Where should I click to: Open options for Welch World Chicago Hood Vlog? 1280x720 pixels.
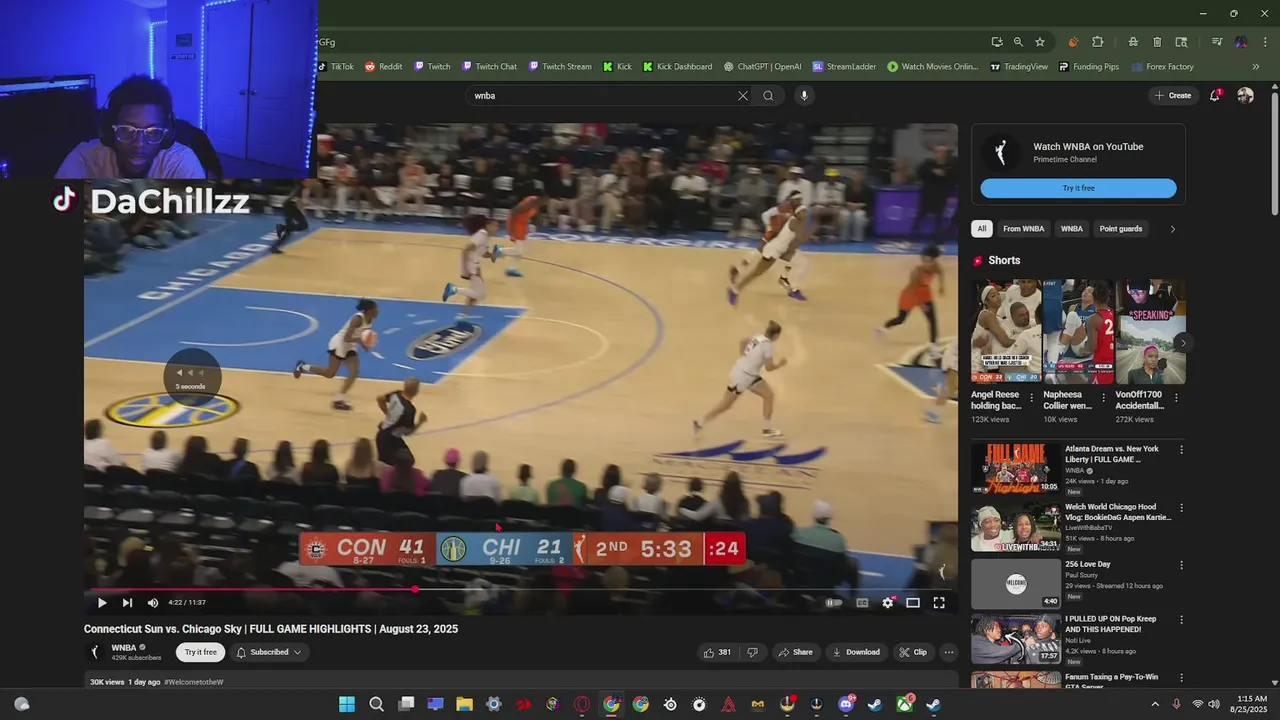point(1181,508)
